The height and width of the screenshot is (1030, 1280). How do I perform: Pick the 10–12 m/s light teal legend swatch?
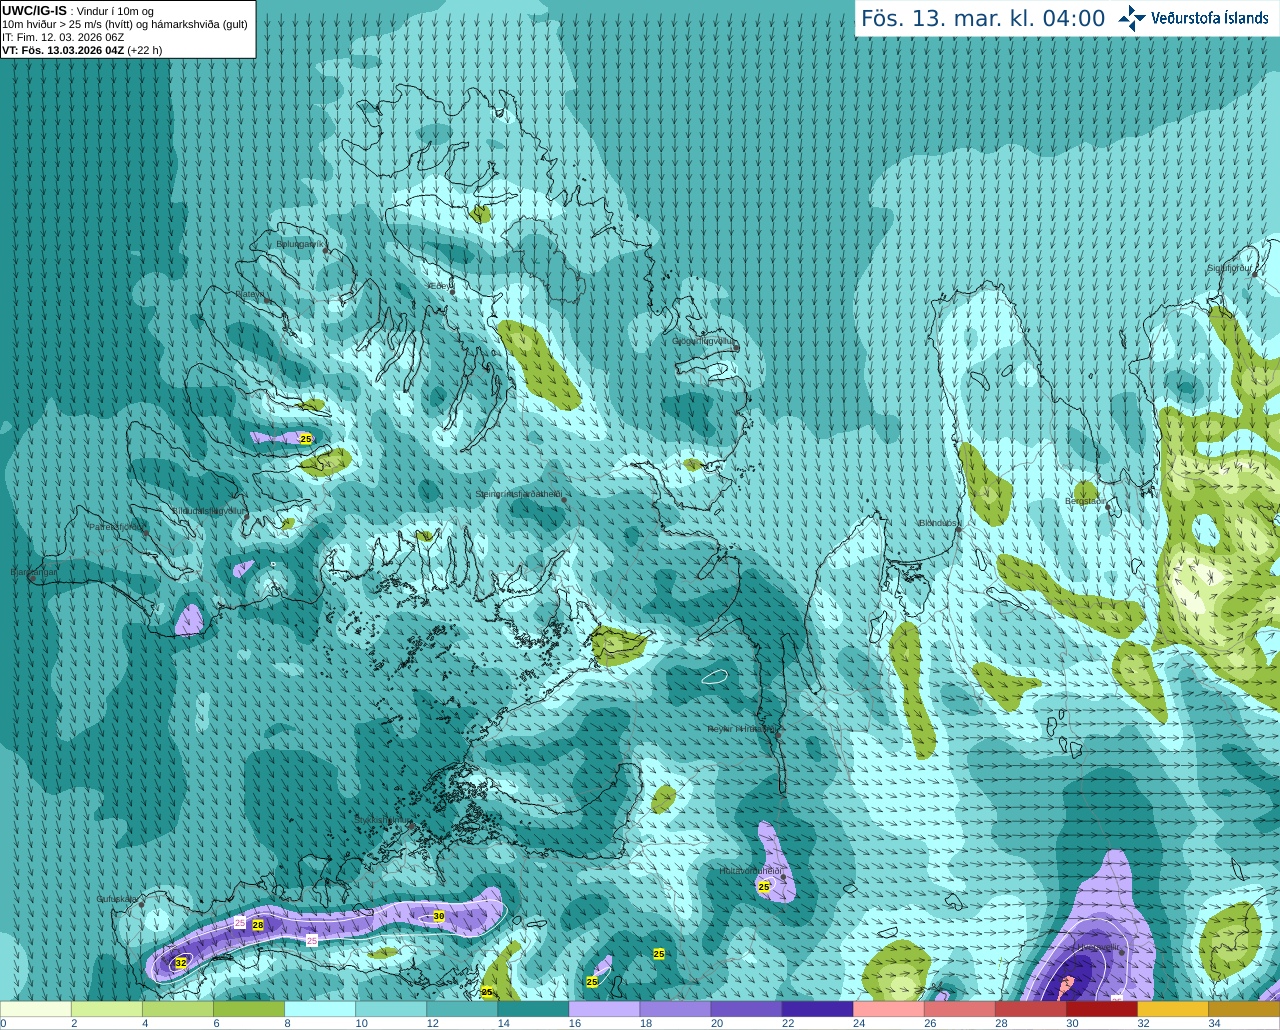(x=391, y=1009)
